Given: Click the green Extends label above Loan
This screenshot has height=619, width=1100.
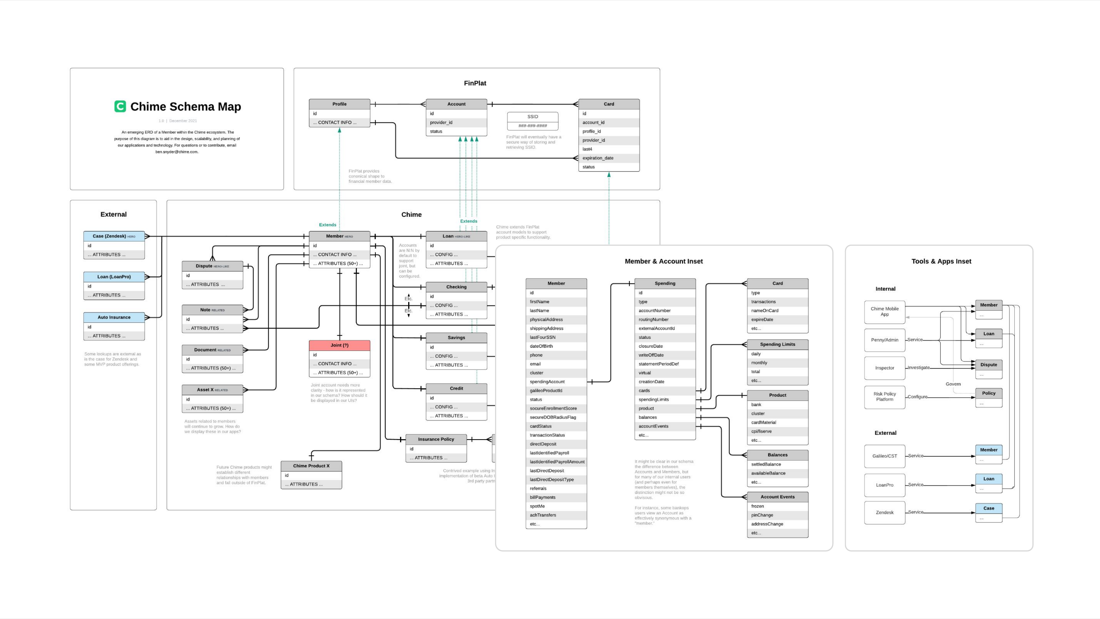Looking at the screenshot, I should point(469,221).
